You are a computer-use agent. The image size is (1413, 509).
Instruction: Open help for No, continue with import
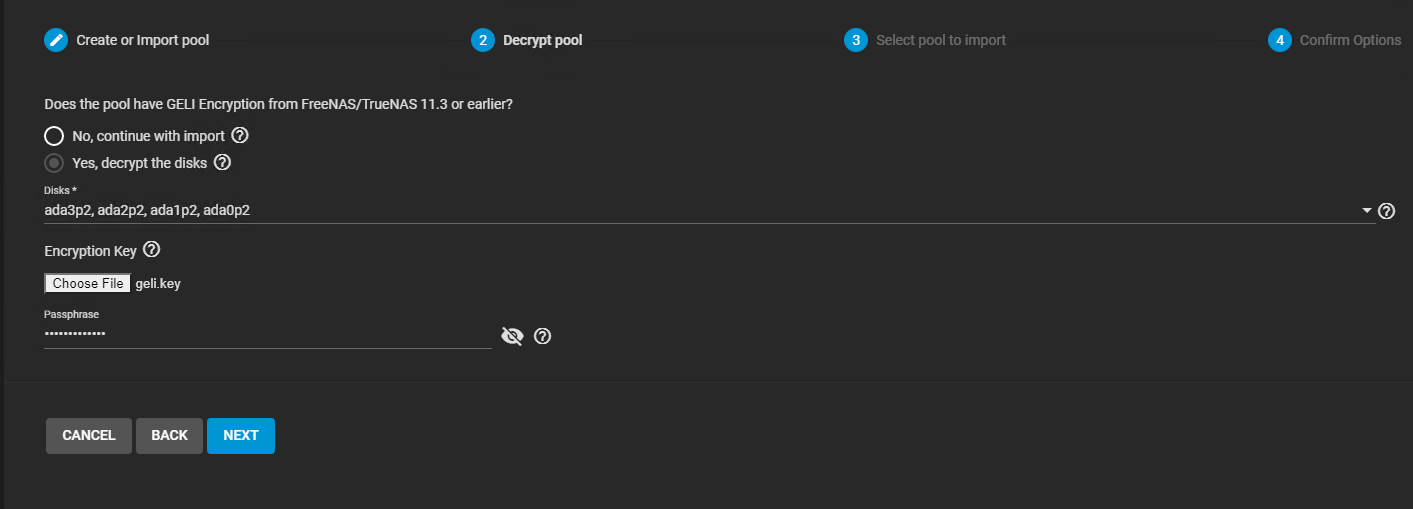tap(240, 135)
